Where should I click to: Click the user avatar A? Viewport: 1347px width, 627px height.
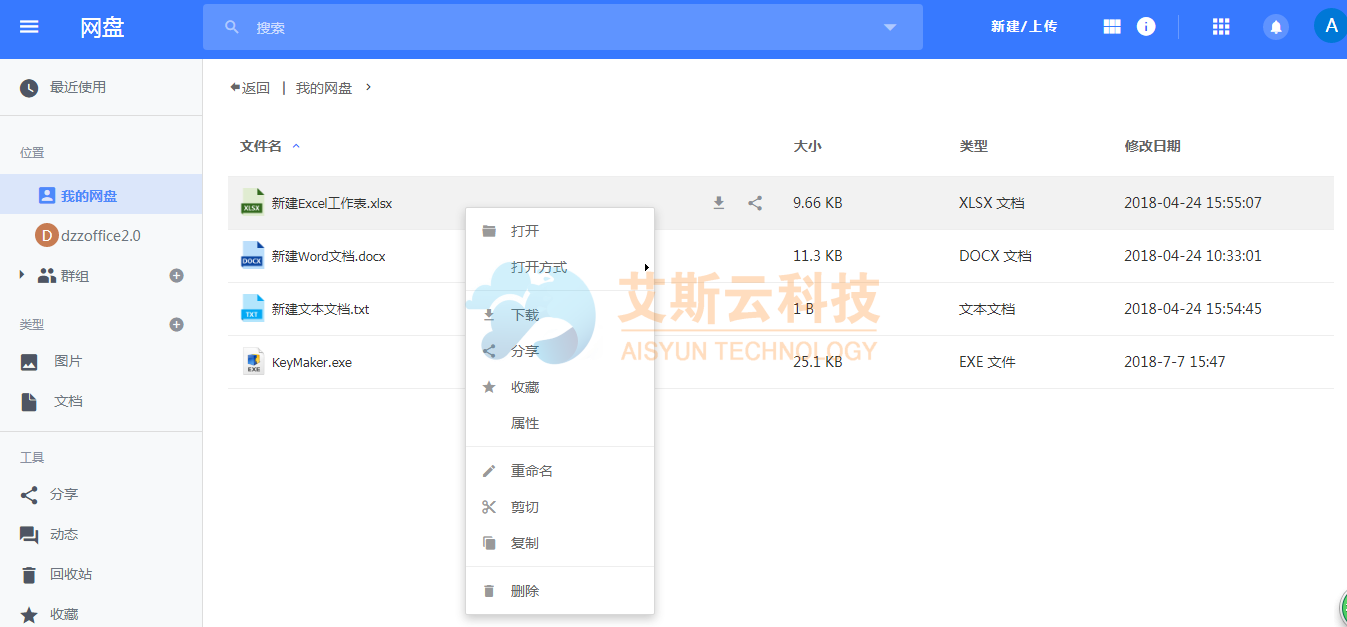(x=1330, y=26)
